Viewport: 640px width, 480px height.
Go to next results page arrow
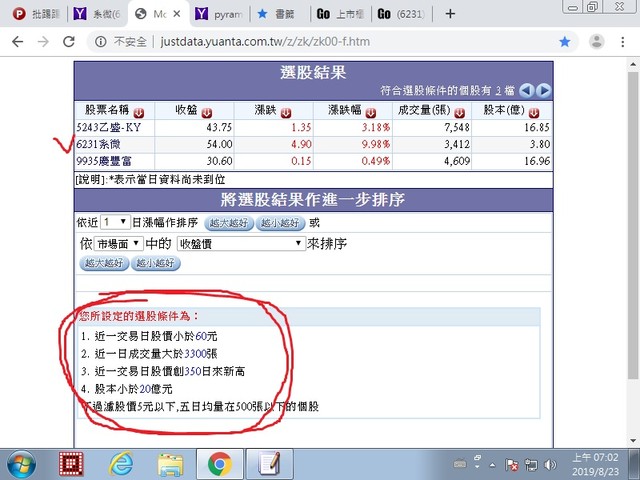543,91
